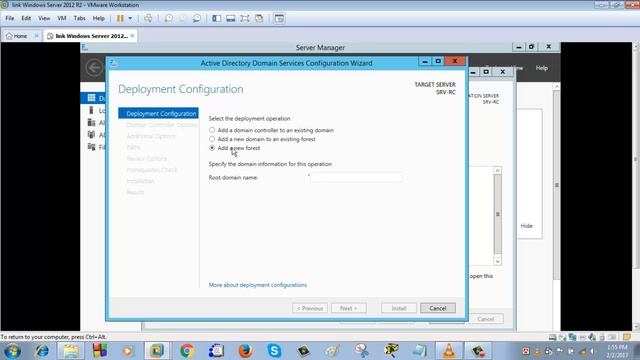Click the Send Ctrl+Alt+Del toolbar icon
The width and height of the screenshot is (640, 360).
pos(148,18)
